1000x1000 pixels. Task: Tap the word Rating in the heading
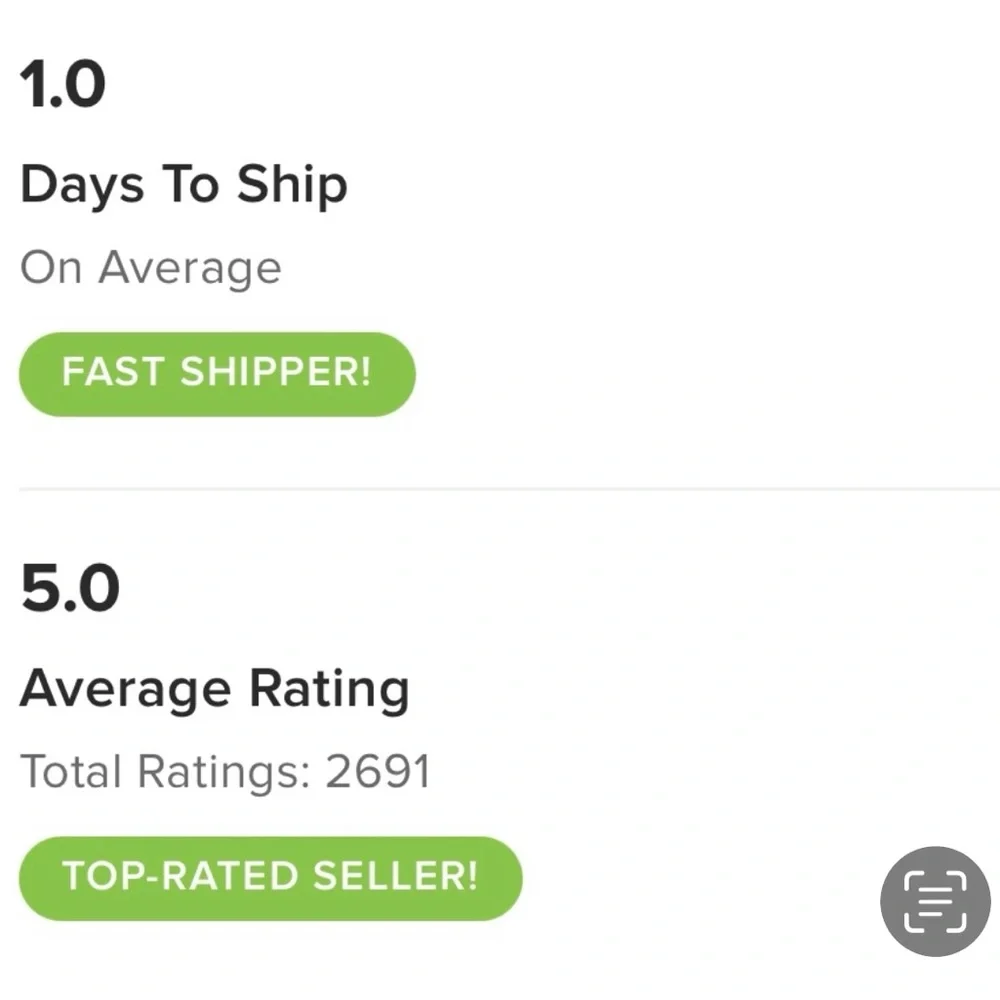[329, 691]
